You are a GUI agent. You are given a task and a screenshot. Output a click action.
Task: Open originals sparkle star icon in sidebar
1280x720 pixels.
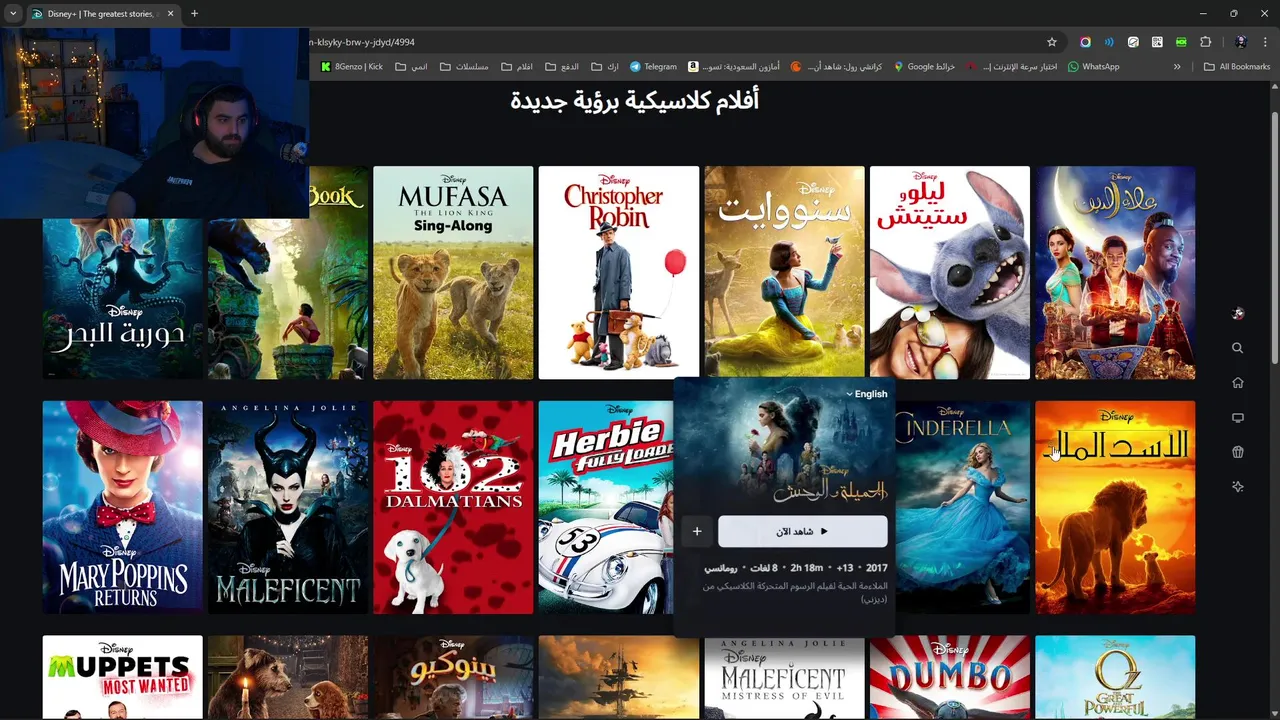click(x=1238, y=487)
